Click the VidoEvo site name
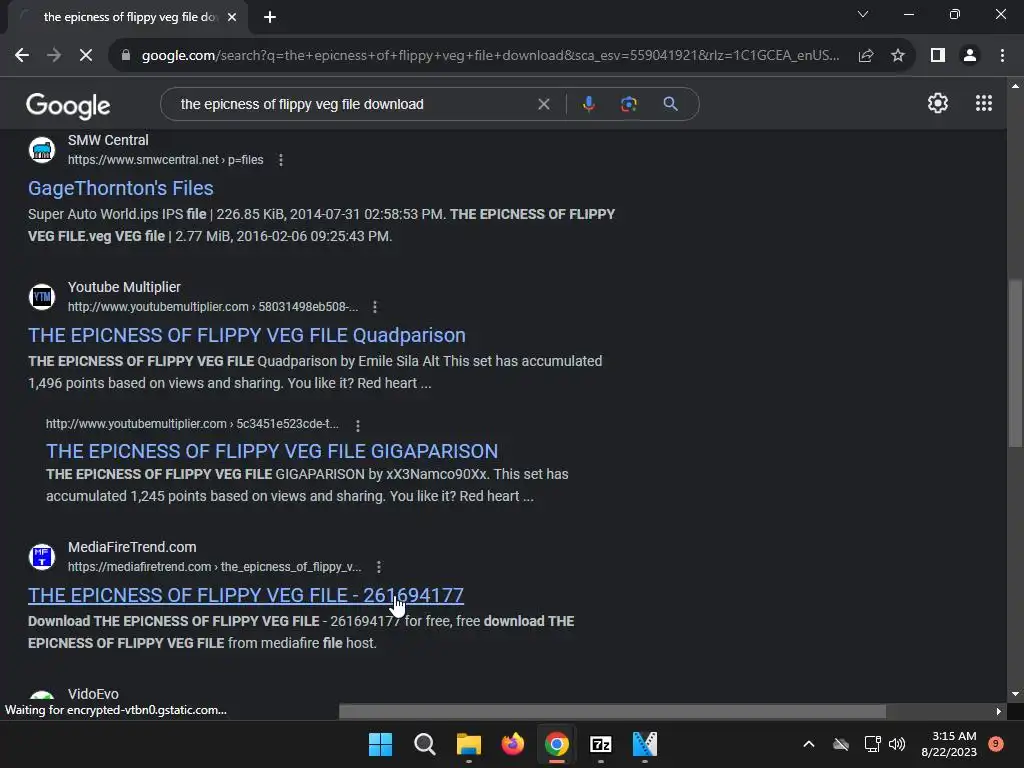 pos(93,694)
